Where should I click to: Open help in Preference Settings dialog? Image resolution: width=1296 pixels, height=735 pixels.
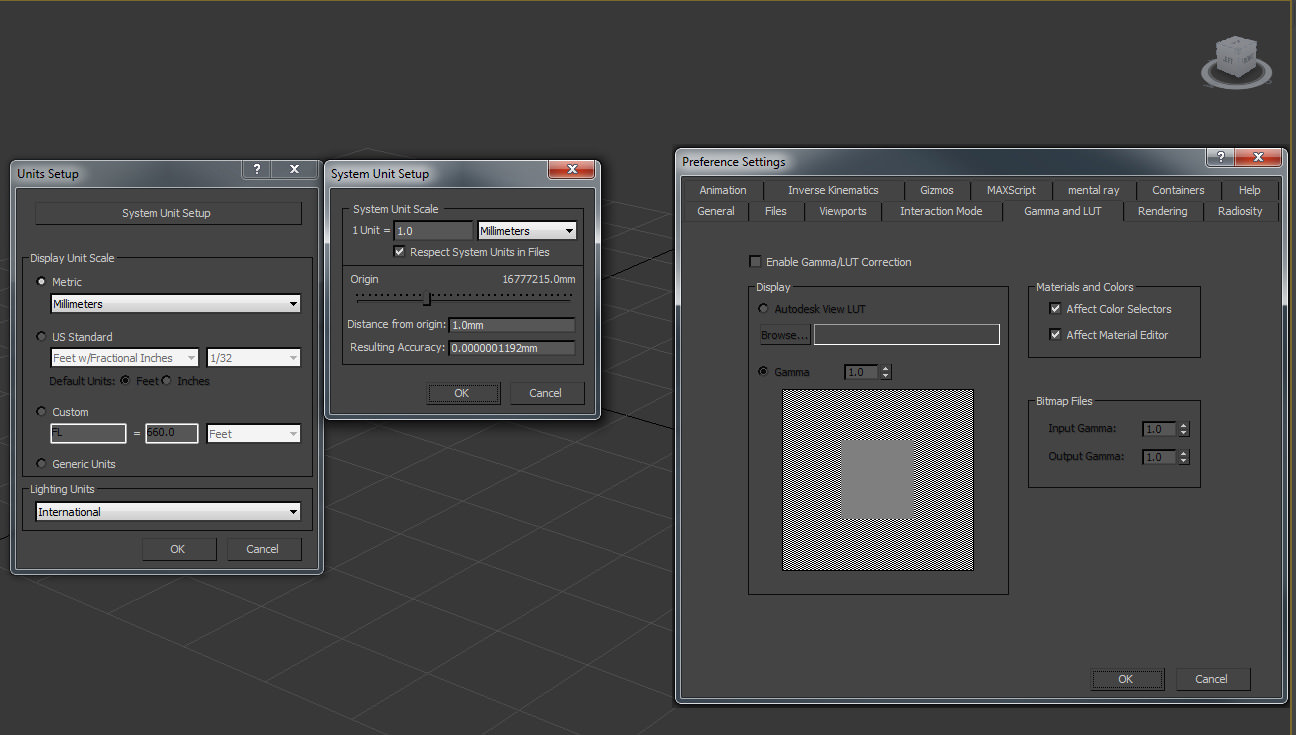pos(1220,158)
